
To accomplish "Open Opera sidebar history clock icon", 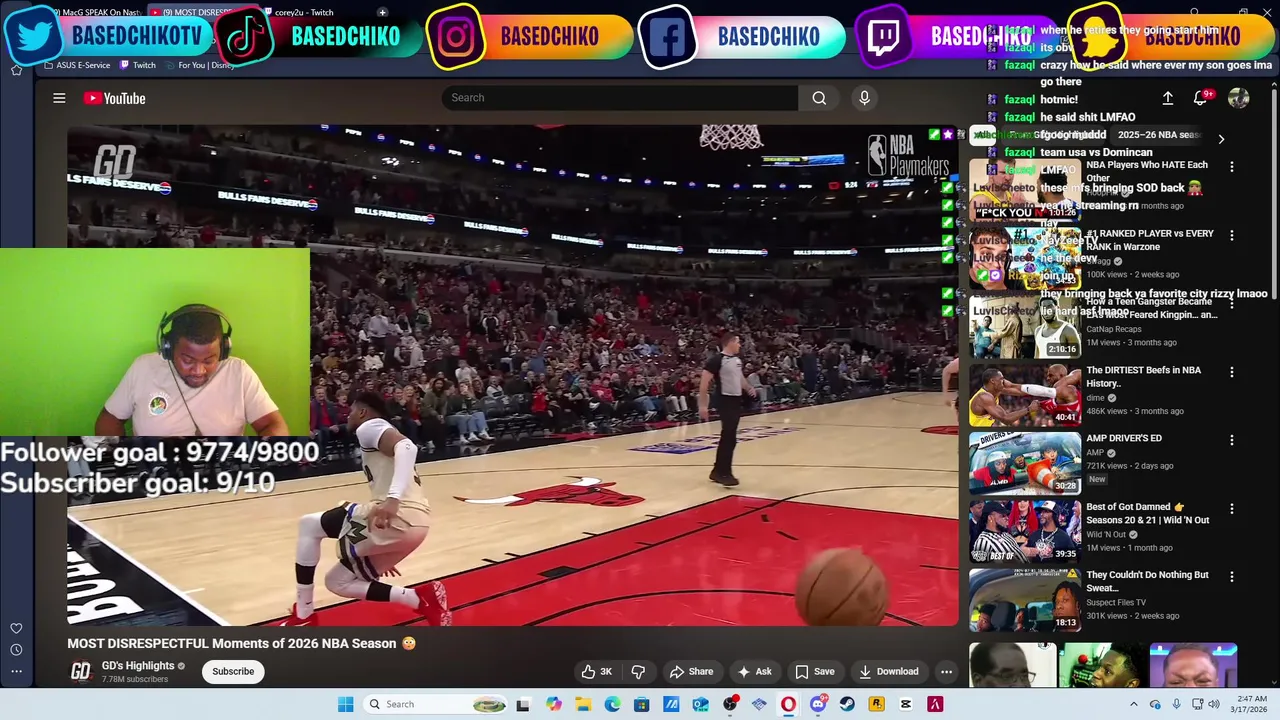I will 16,650.
